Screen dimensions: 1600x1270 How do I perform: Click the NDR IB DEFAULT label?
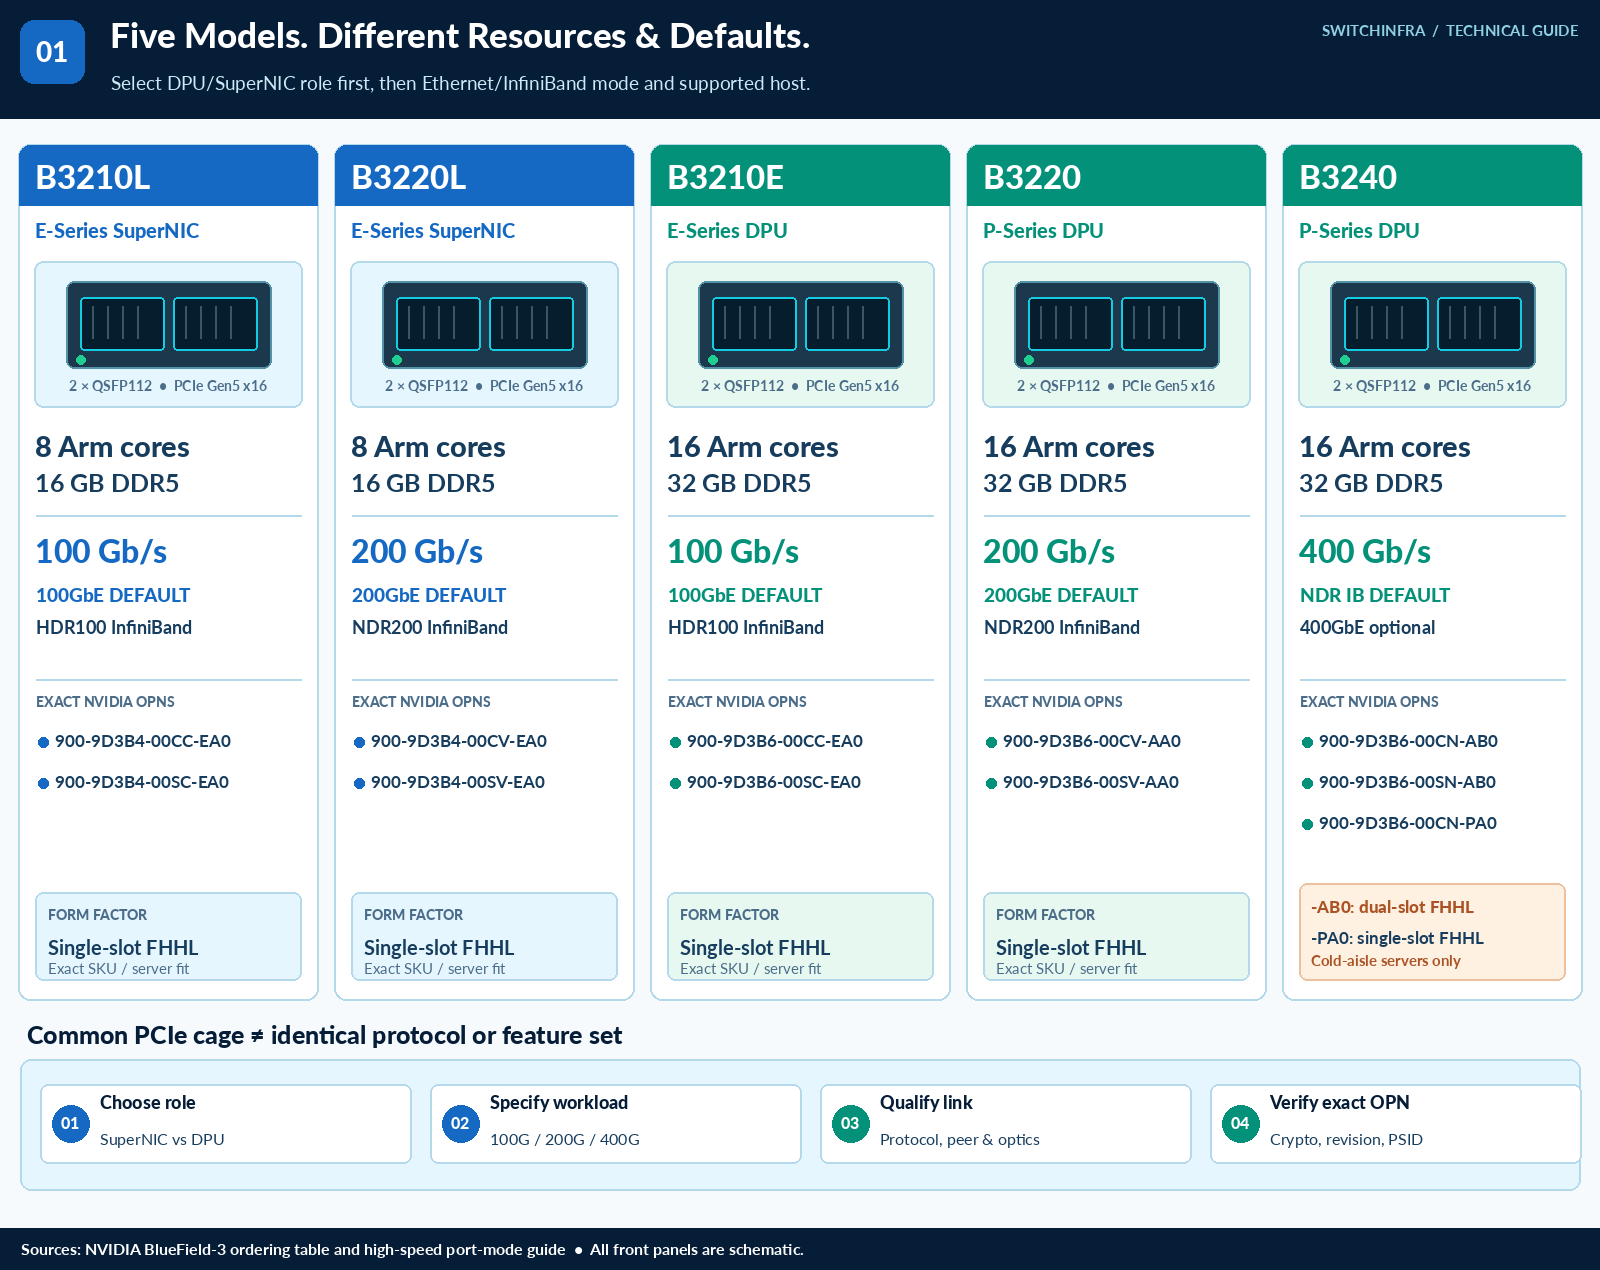1375,595
